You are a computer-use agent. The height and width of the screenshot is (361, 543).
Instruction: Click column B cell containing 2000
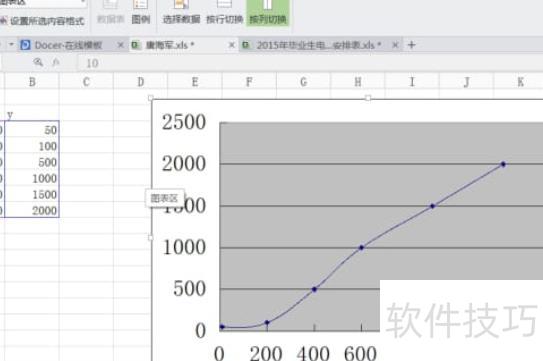pos(32,210)
